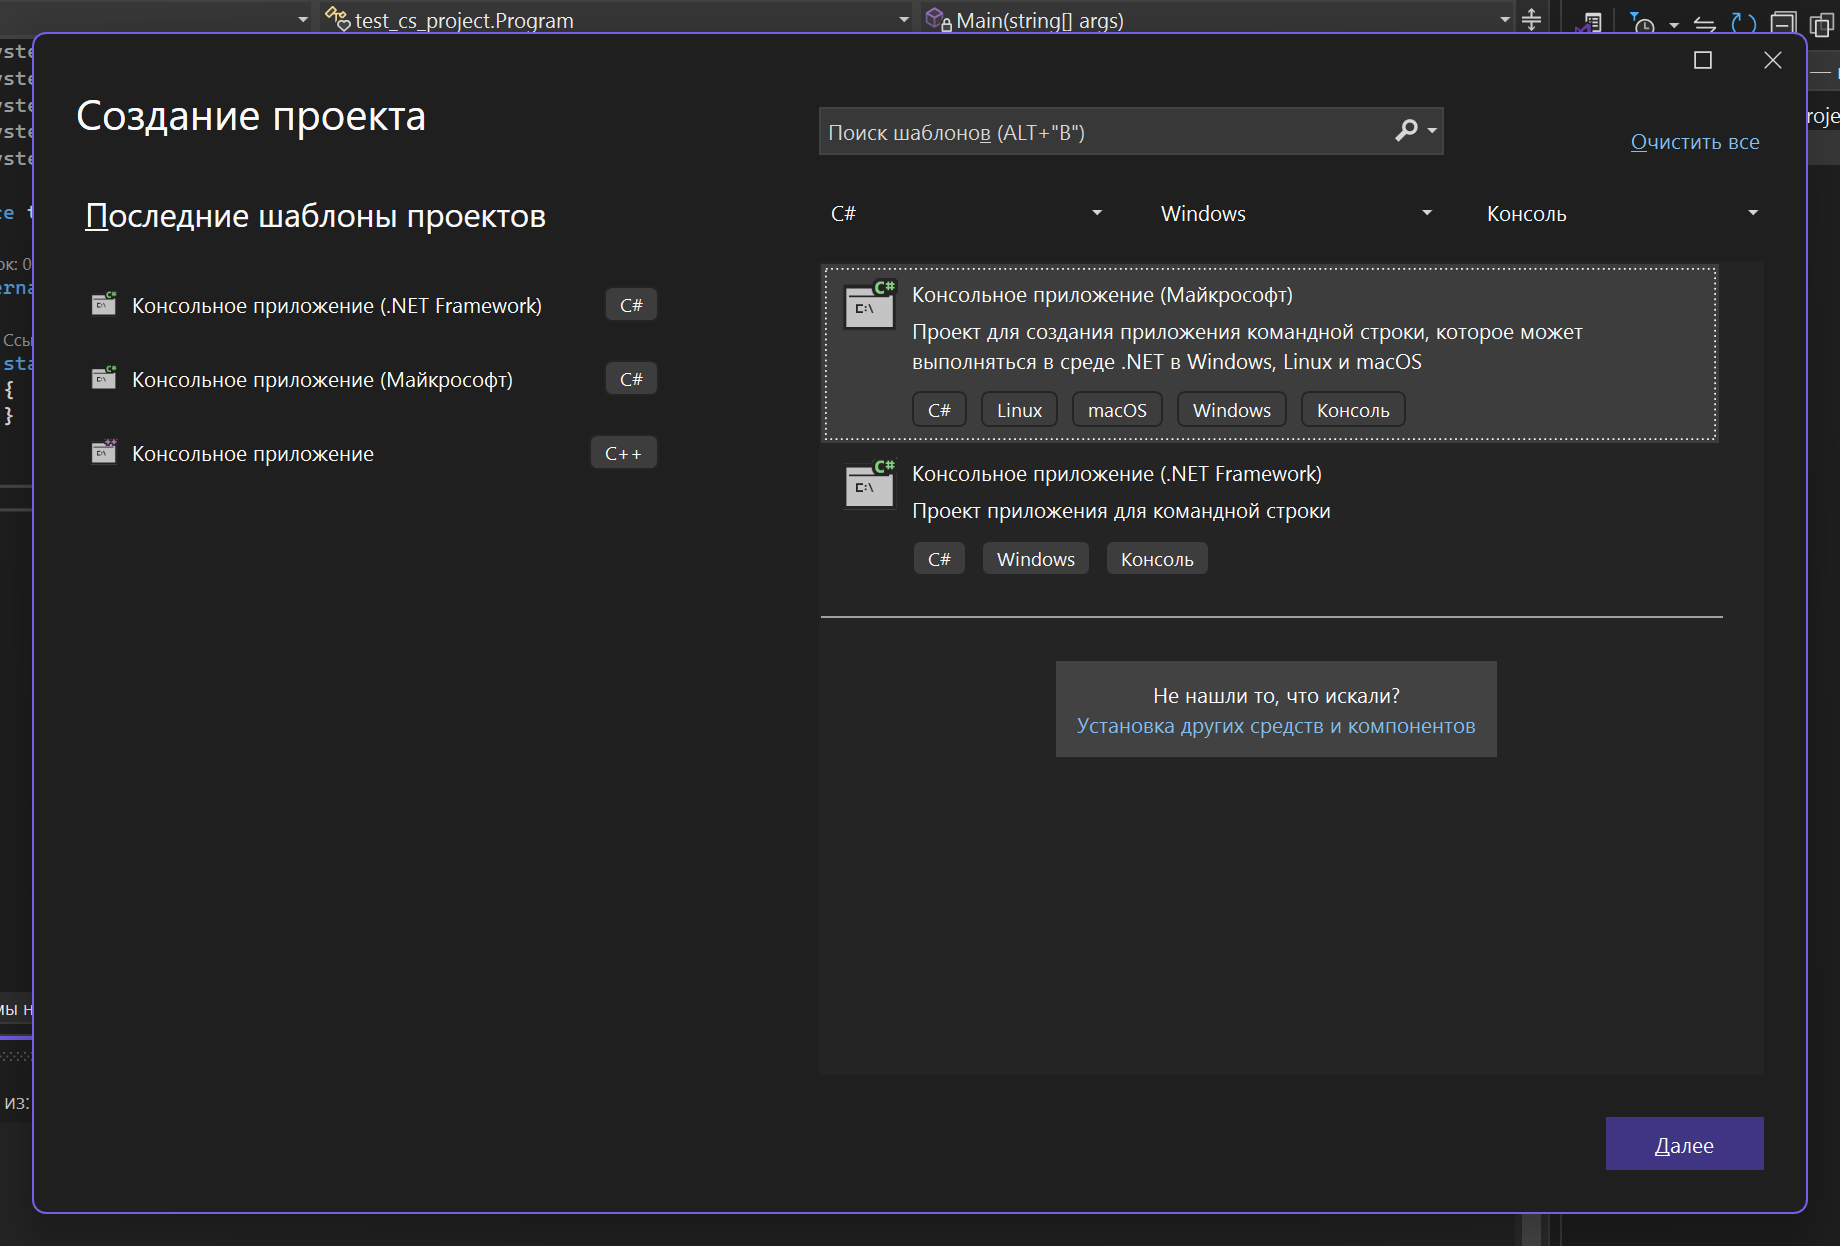
Task: Open the 'Консоль' project type filter dropdown
Action: (1622, 213)
